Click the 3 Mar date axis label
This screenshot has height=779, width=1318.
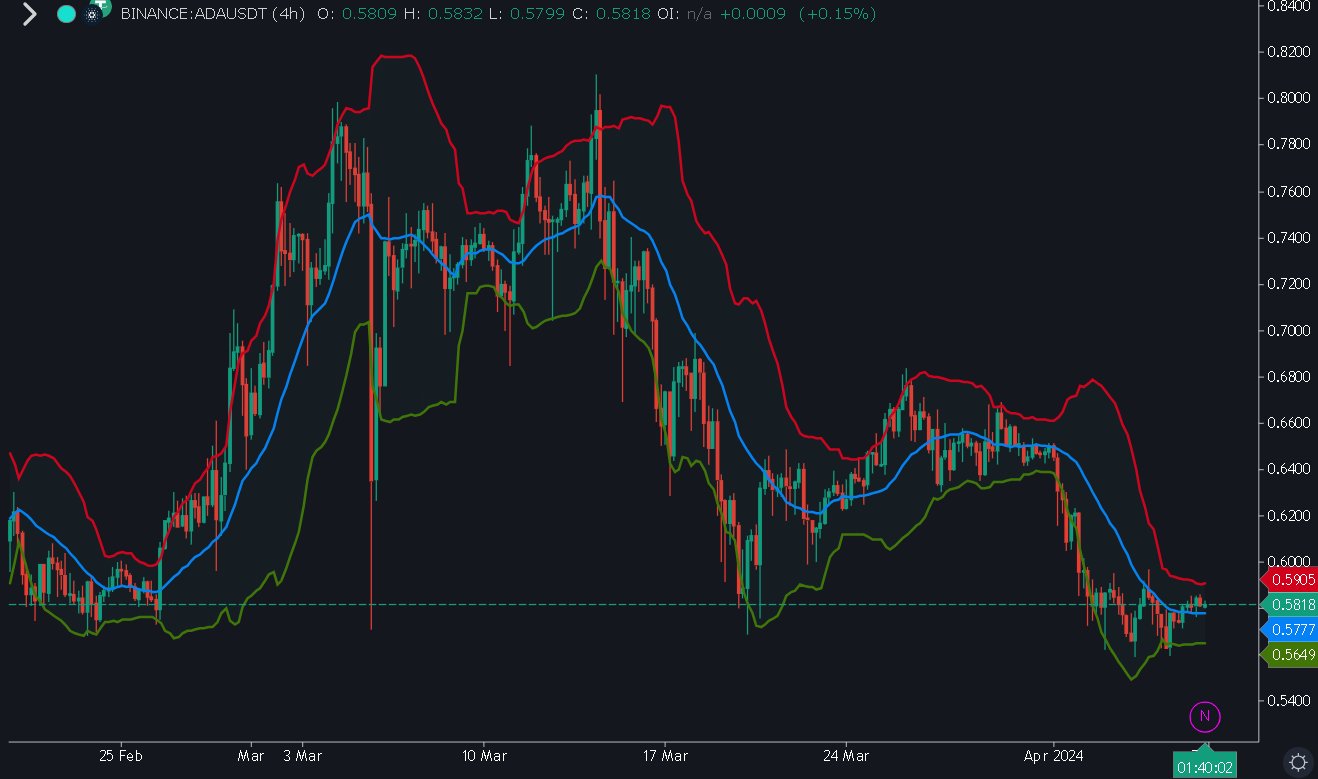[x=302, y=755]
